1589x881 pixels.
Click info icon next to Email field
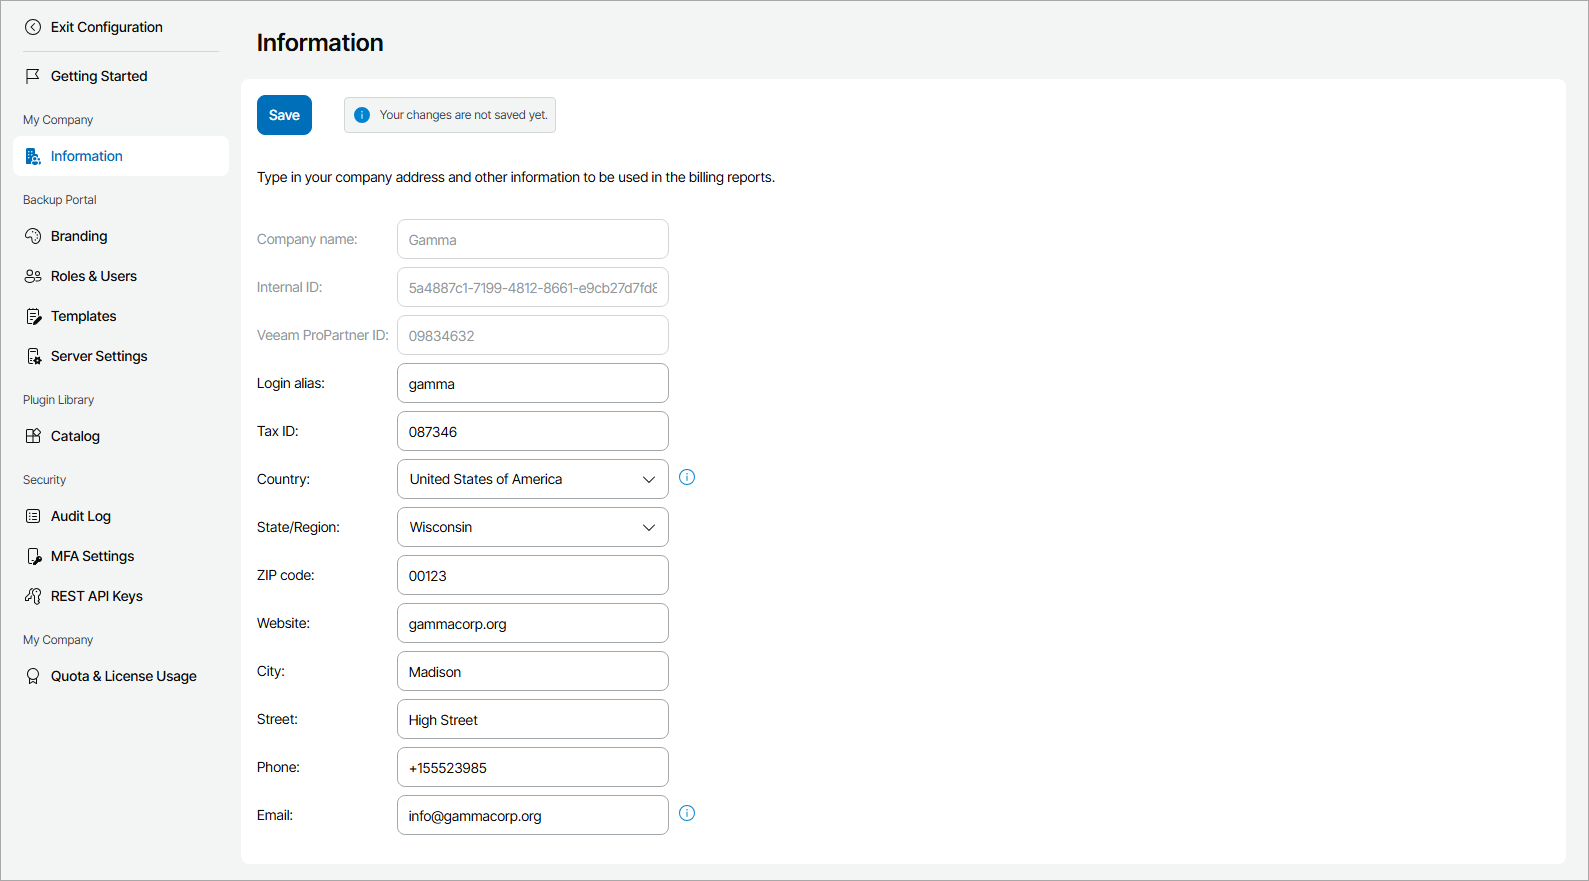[687, 813]
